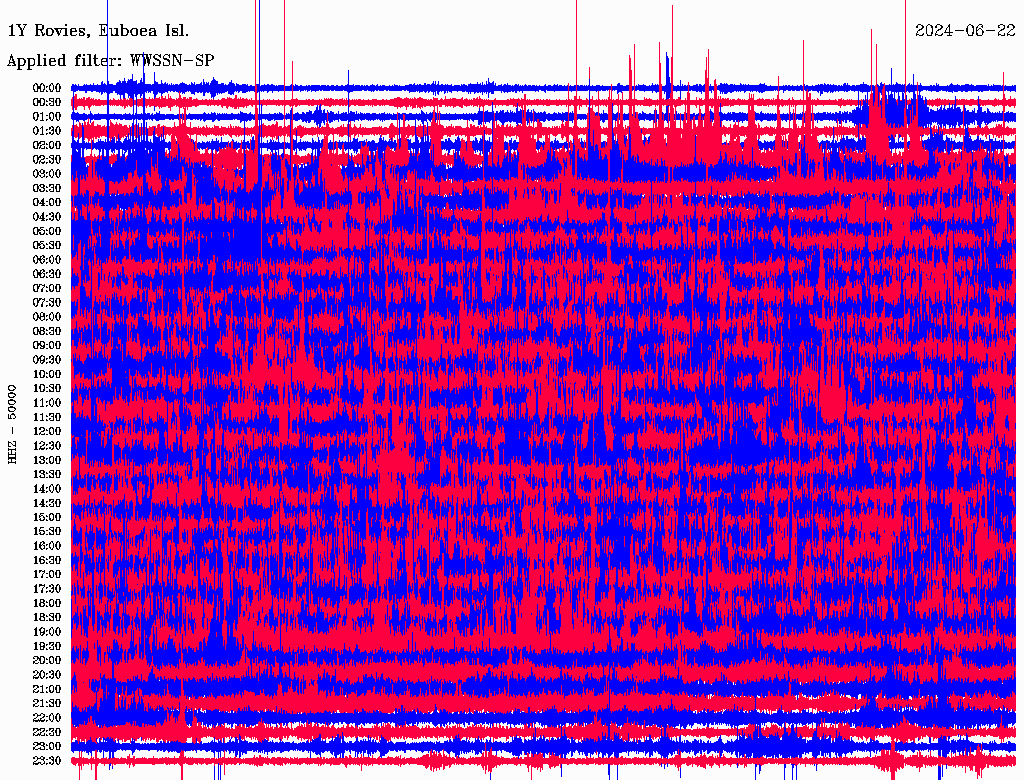Click the 'Applied filter: WWSSN-SP' label
The width and height of the screenshot is (1024, 780).
click(110, 60)
